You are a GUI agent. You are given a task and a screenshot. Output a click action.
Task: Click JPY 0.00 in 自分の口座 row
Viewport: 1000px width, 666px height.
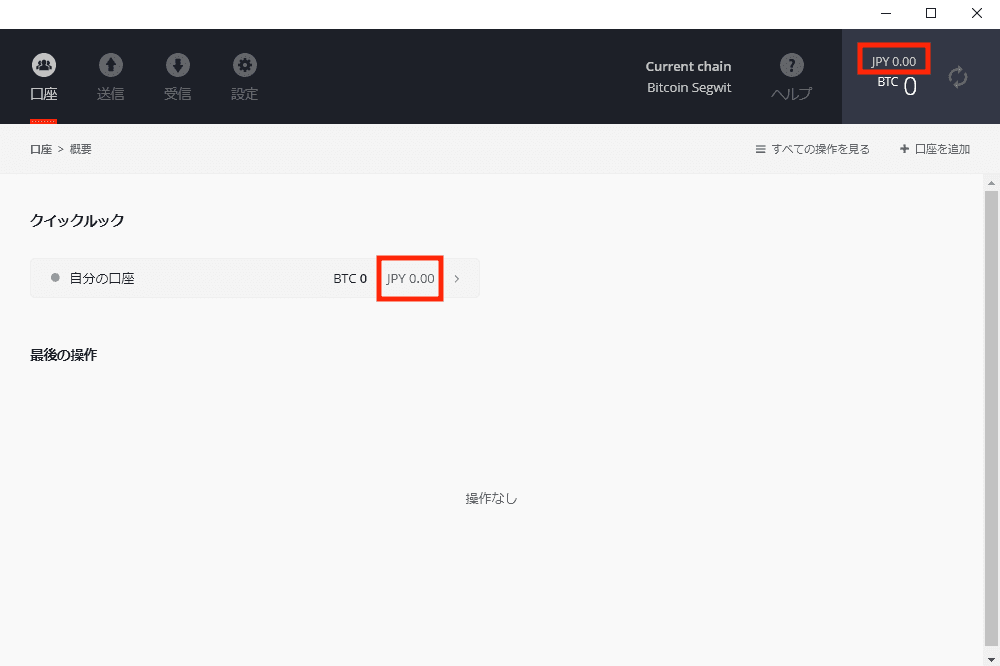410,279
